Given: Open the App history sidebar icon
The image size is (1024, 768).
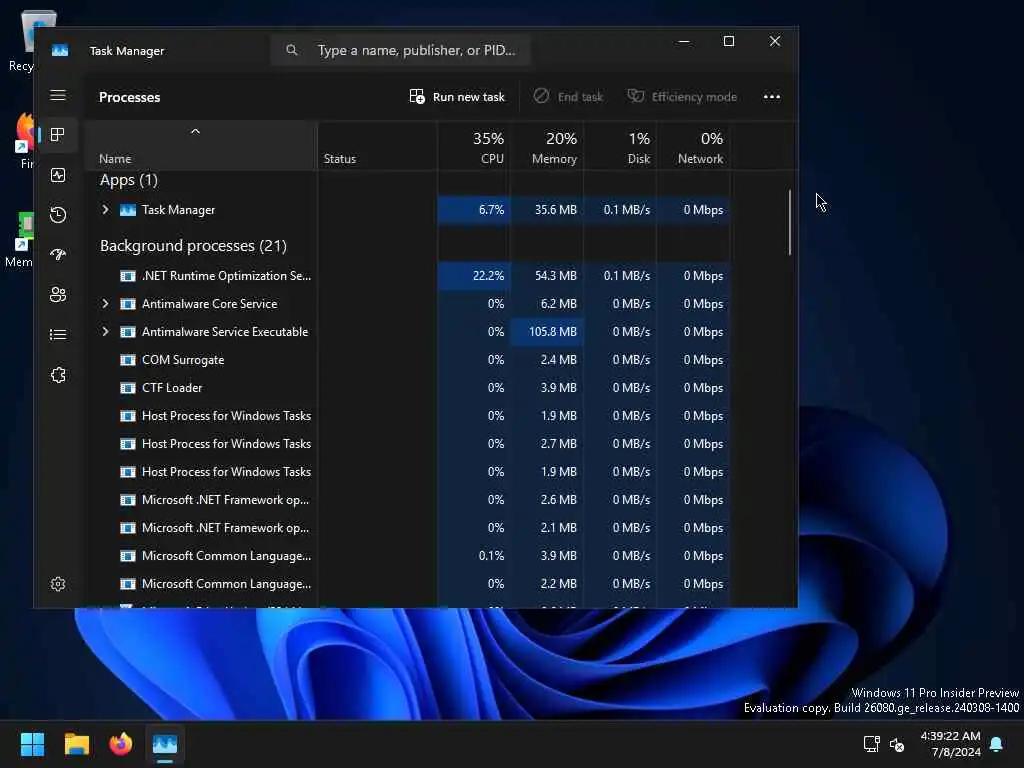Looking at the screenshot, I should pyautogui.click(x=58, y=215).
